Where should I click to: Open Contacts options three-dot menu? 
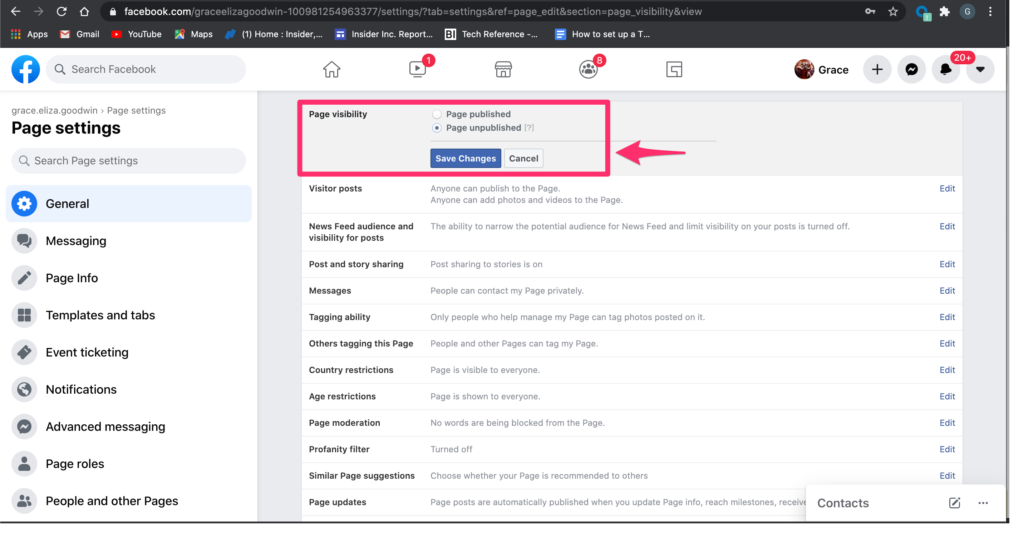click(983, 503)
